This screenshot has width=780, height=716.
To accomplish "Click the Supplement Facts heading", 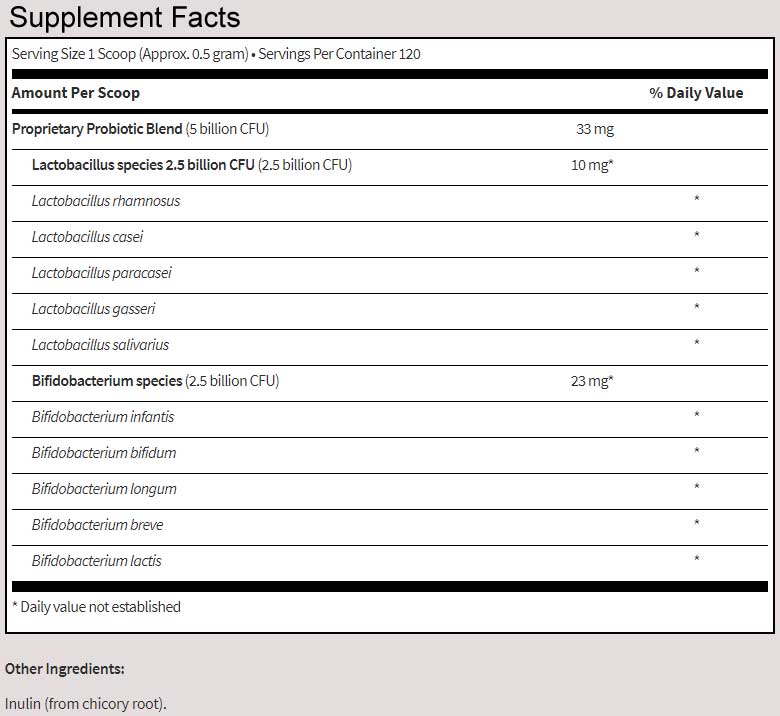I will pos(123,18).
